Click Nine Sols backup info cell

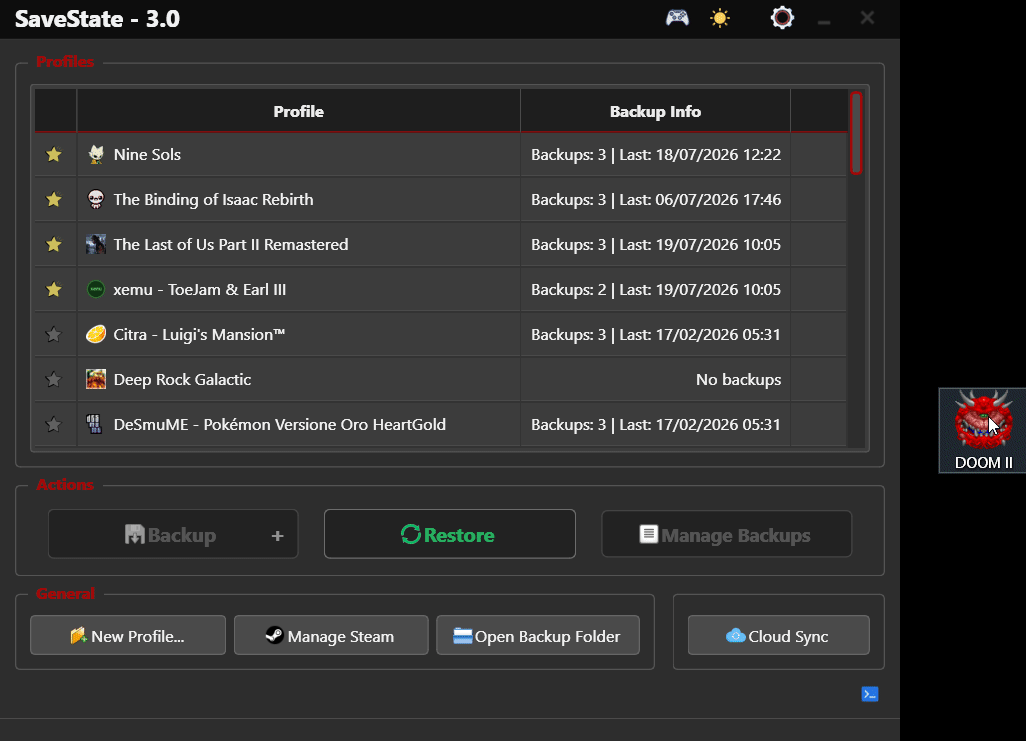[x=656, y=154]
